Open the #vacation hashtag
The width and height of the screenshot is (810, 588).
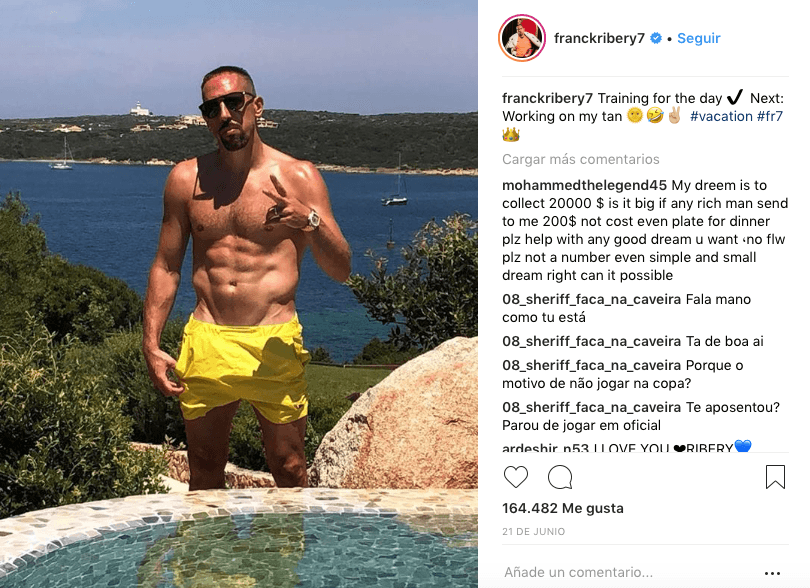coord(721,116)
